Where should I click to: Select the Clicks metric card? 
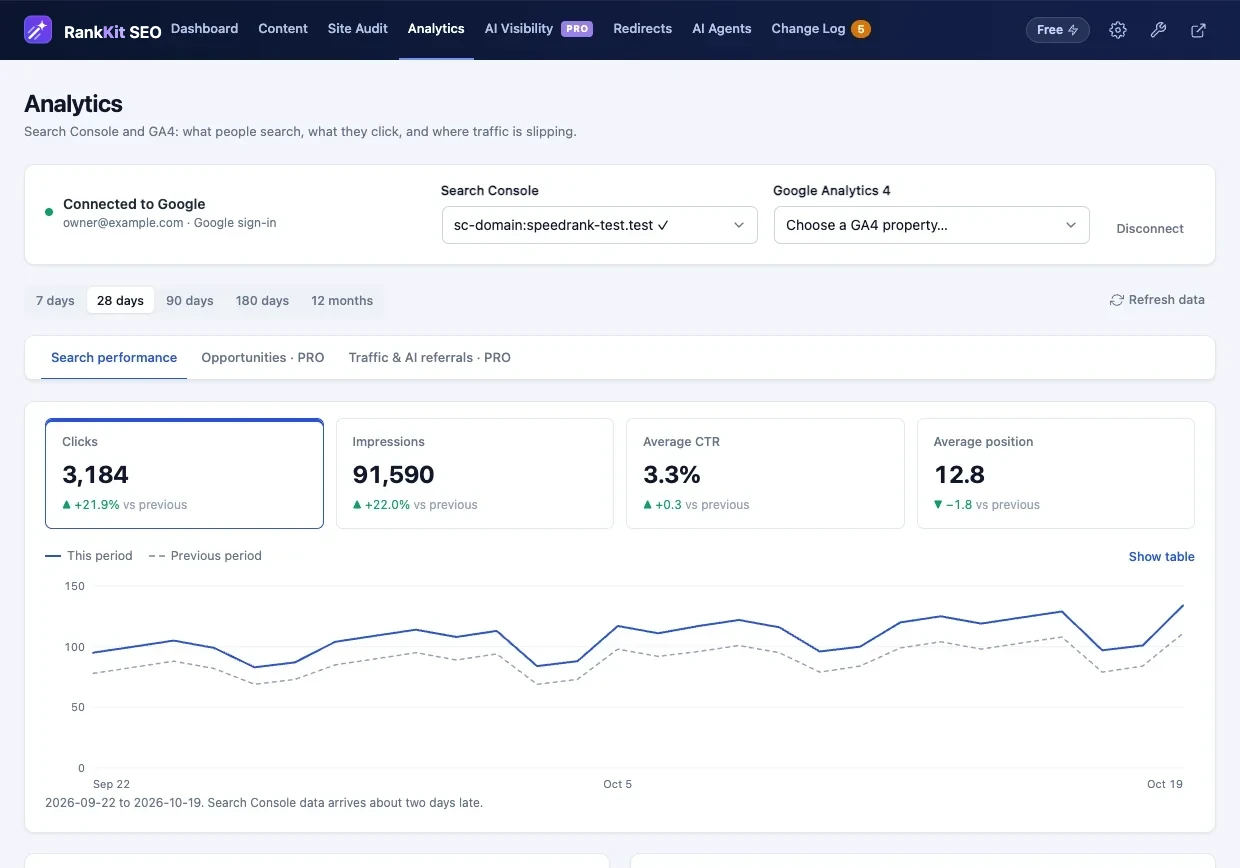(184, 474)
